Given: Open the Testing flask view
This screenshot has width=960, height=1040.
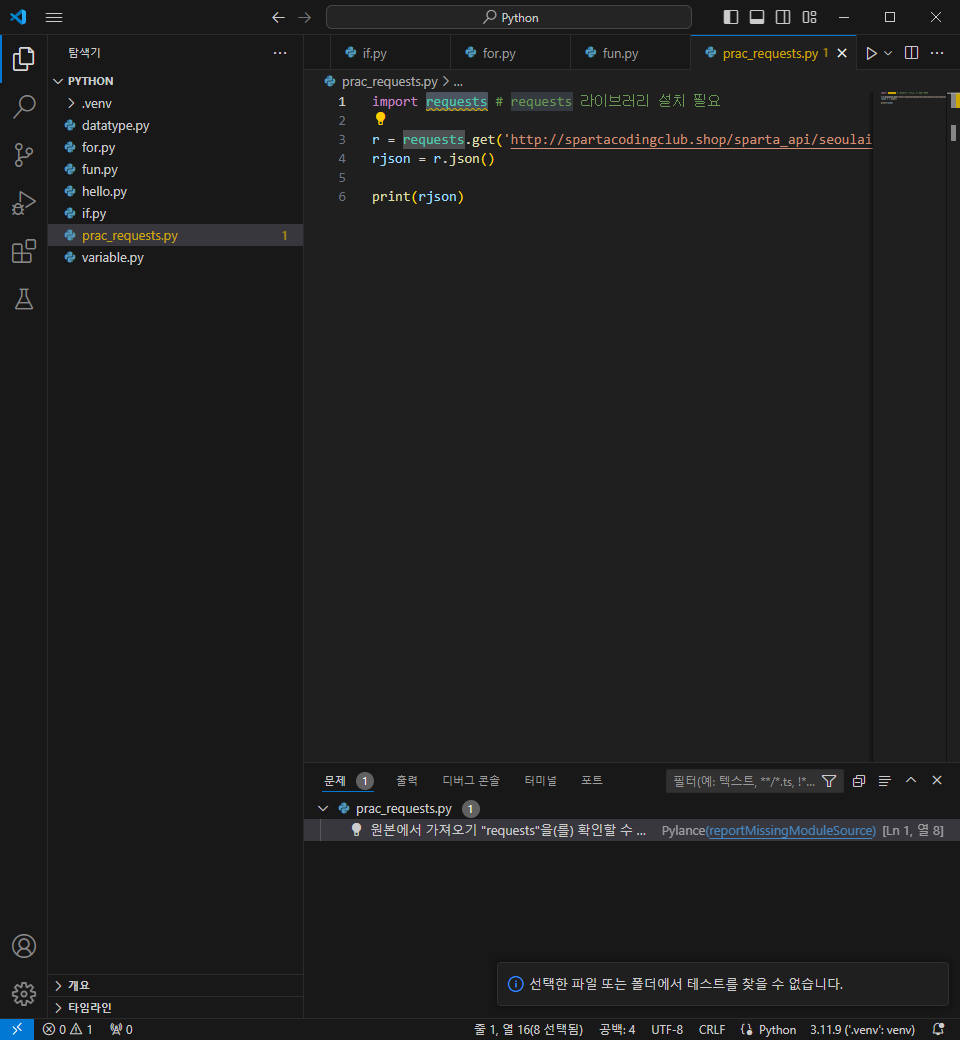Looking at the screenshot, I should (24, 299).
